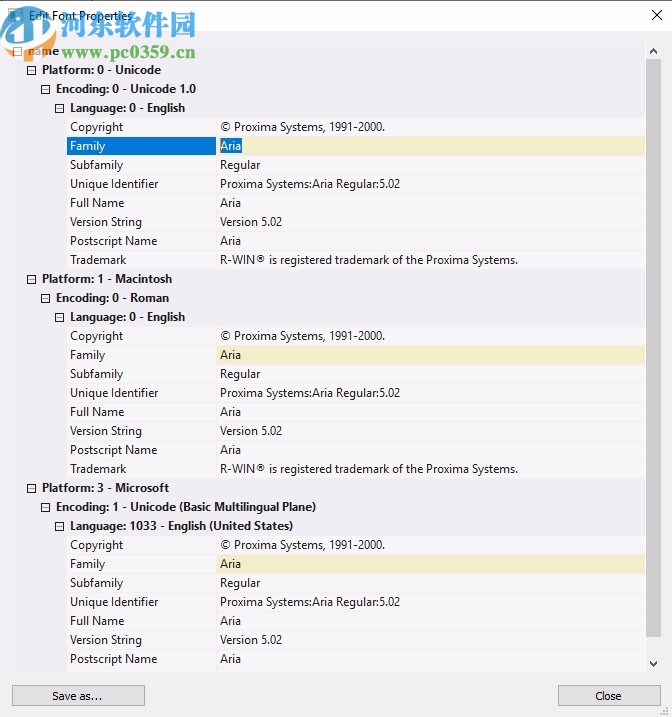Collapse Platform: 3 - Microsoft node
Image resolution: width=672 pixels, height=717 pixels.
click(x=32, y=488)
